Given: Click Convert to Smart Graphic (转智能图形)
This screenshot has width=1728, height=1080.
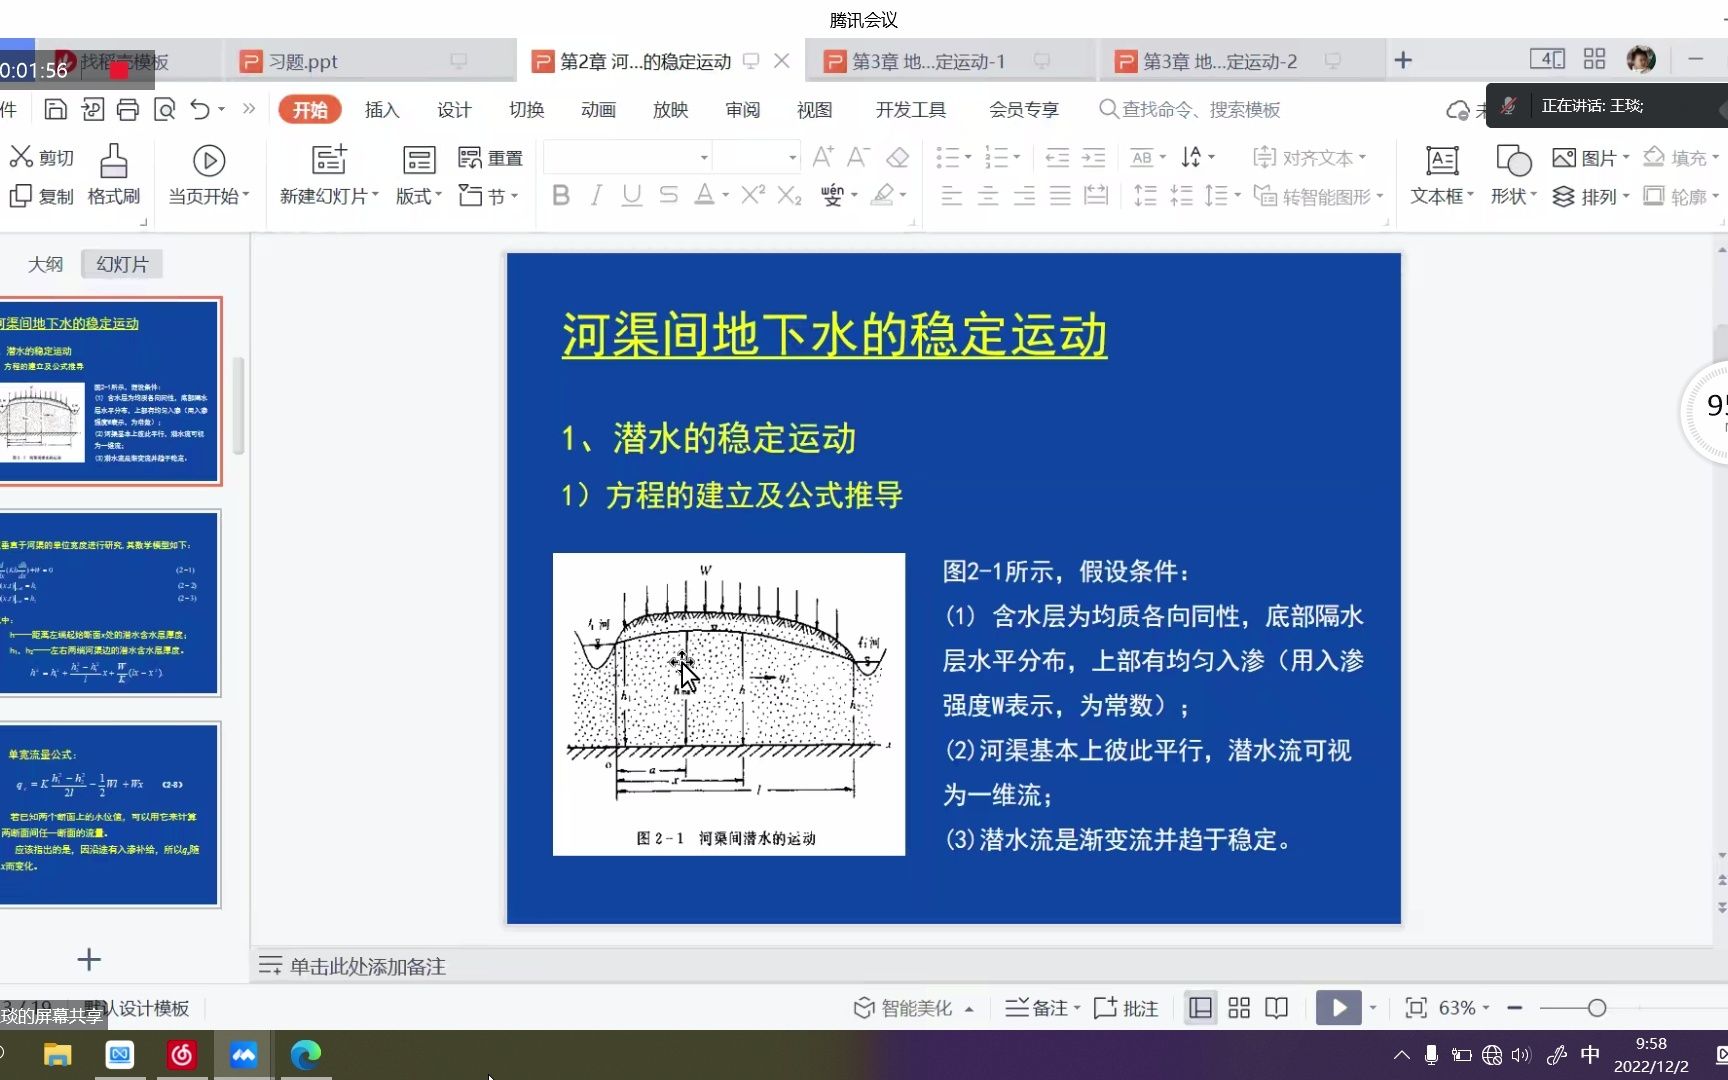Looking at the screenshot, I should tap(1319, 196).
